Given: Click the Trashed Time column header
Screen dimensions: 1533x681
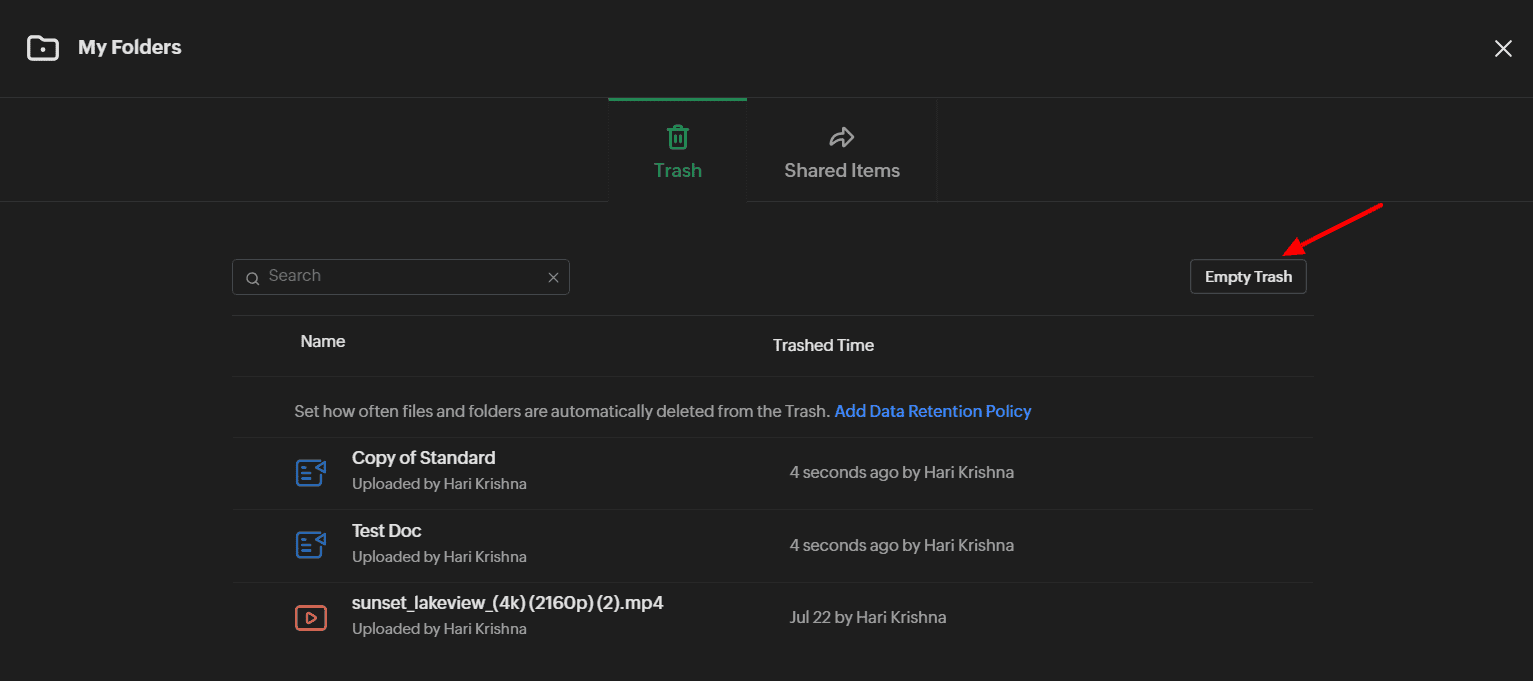Looking at the screenshot, I should [x=823, y=345].
